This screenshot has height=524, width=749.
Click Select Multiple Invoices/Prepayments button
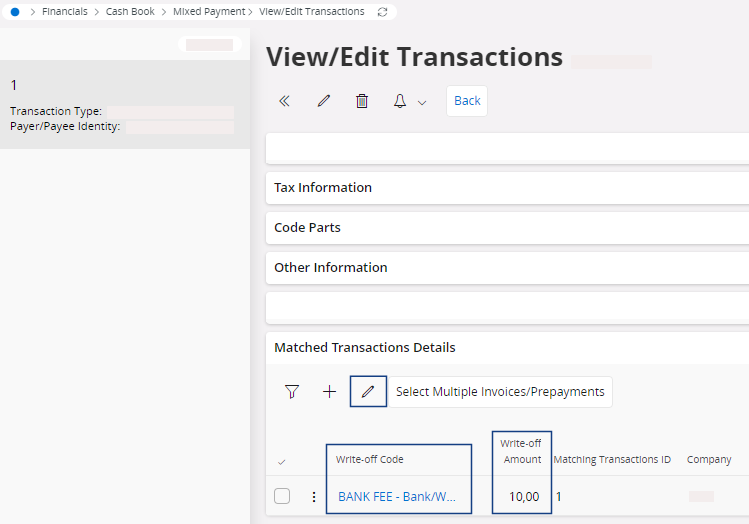pos(500,392)
